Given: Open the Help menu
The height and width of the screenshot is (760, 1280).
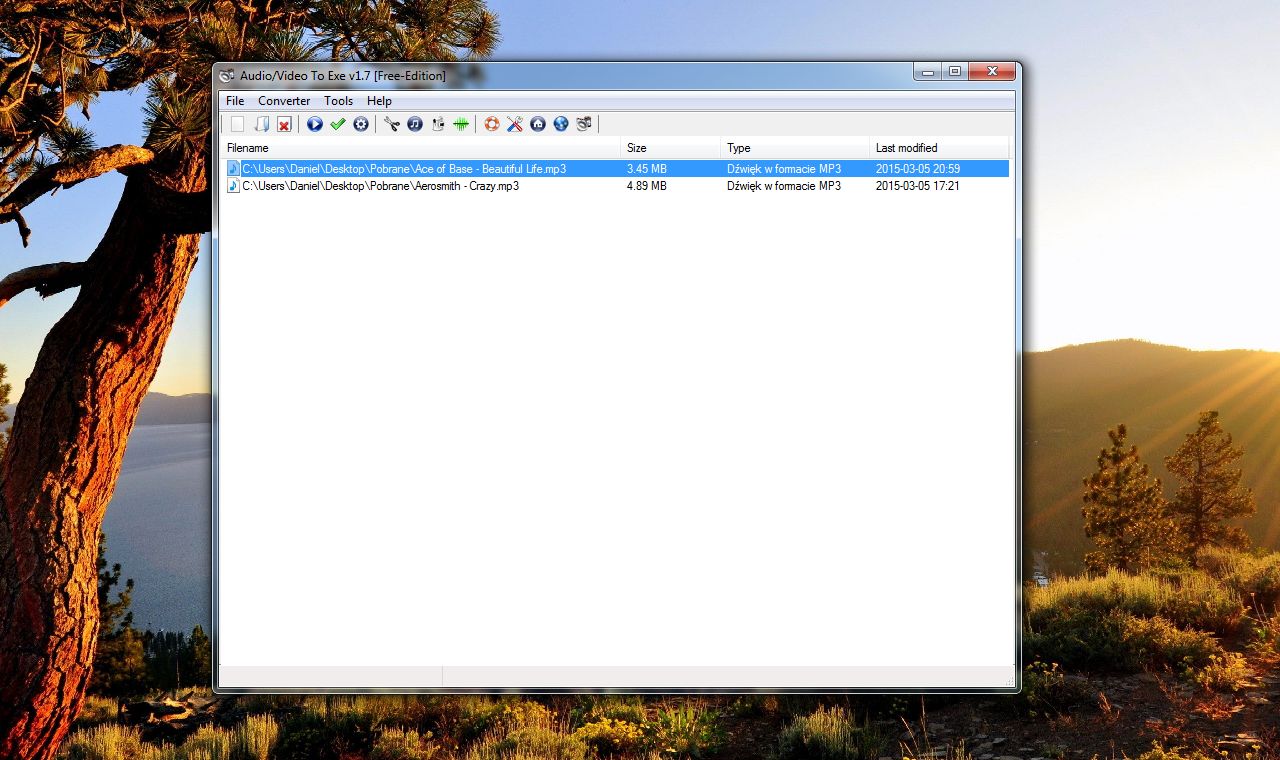Looking at the screenshot, I should tap(379, 101).
